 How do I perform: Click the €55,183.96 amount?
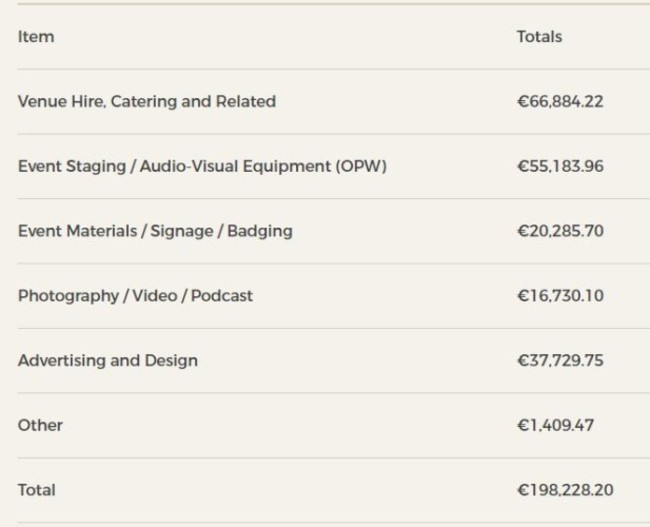pos(560,166)
